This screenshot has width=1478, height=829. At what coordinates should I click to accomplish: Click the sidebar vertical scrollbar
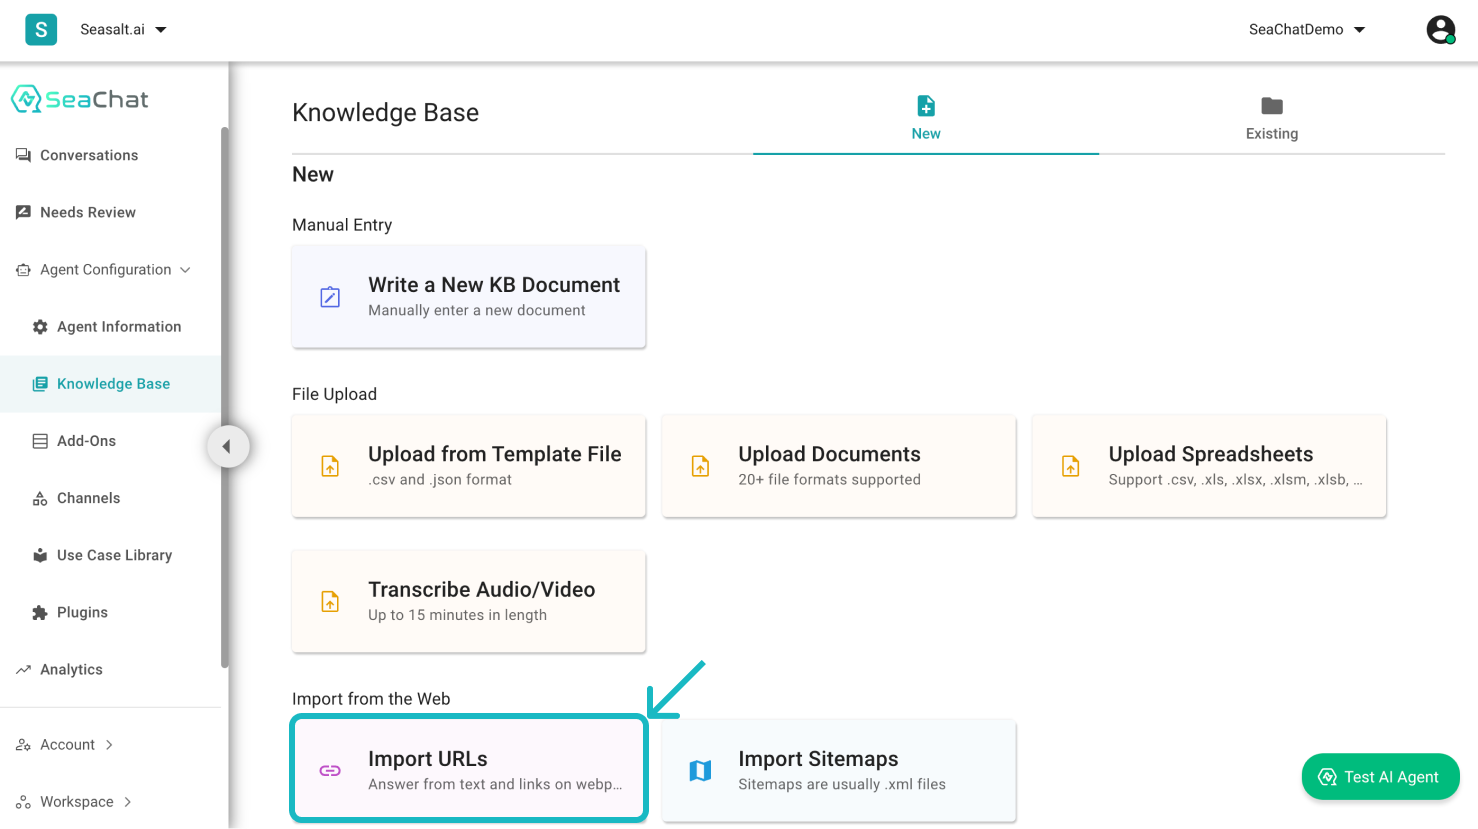[x=225, y=397]
